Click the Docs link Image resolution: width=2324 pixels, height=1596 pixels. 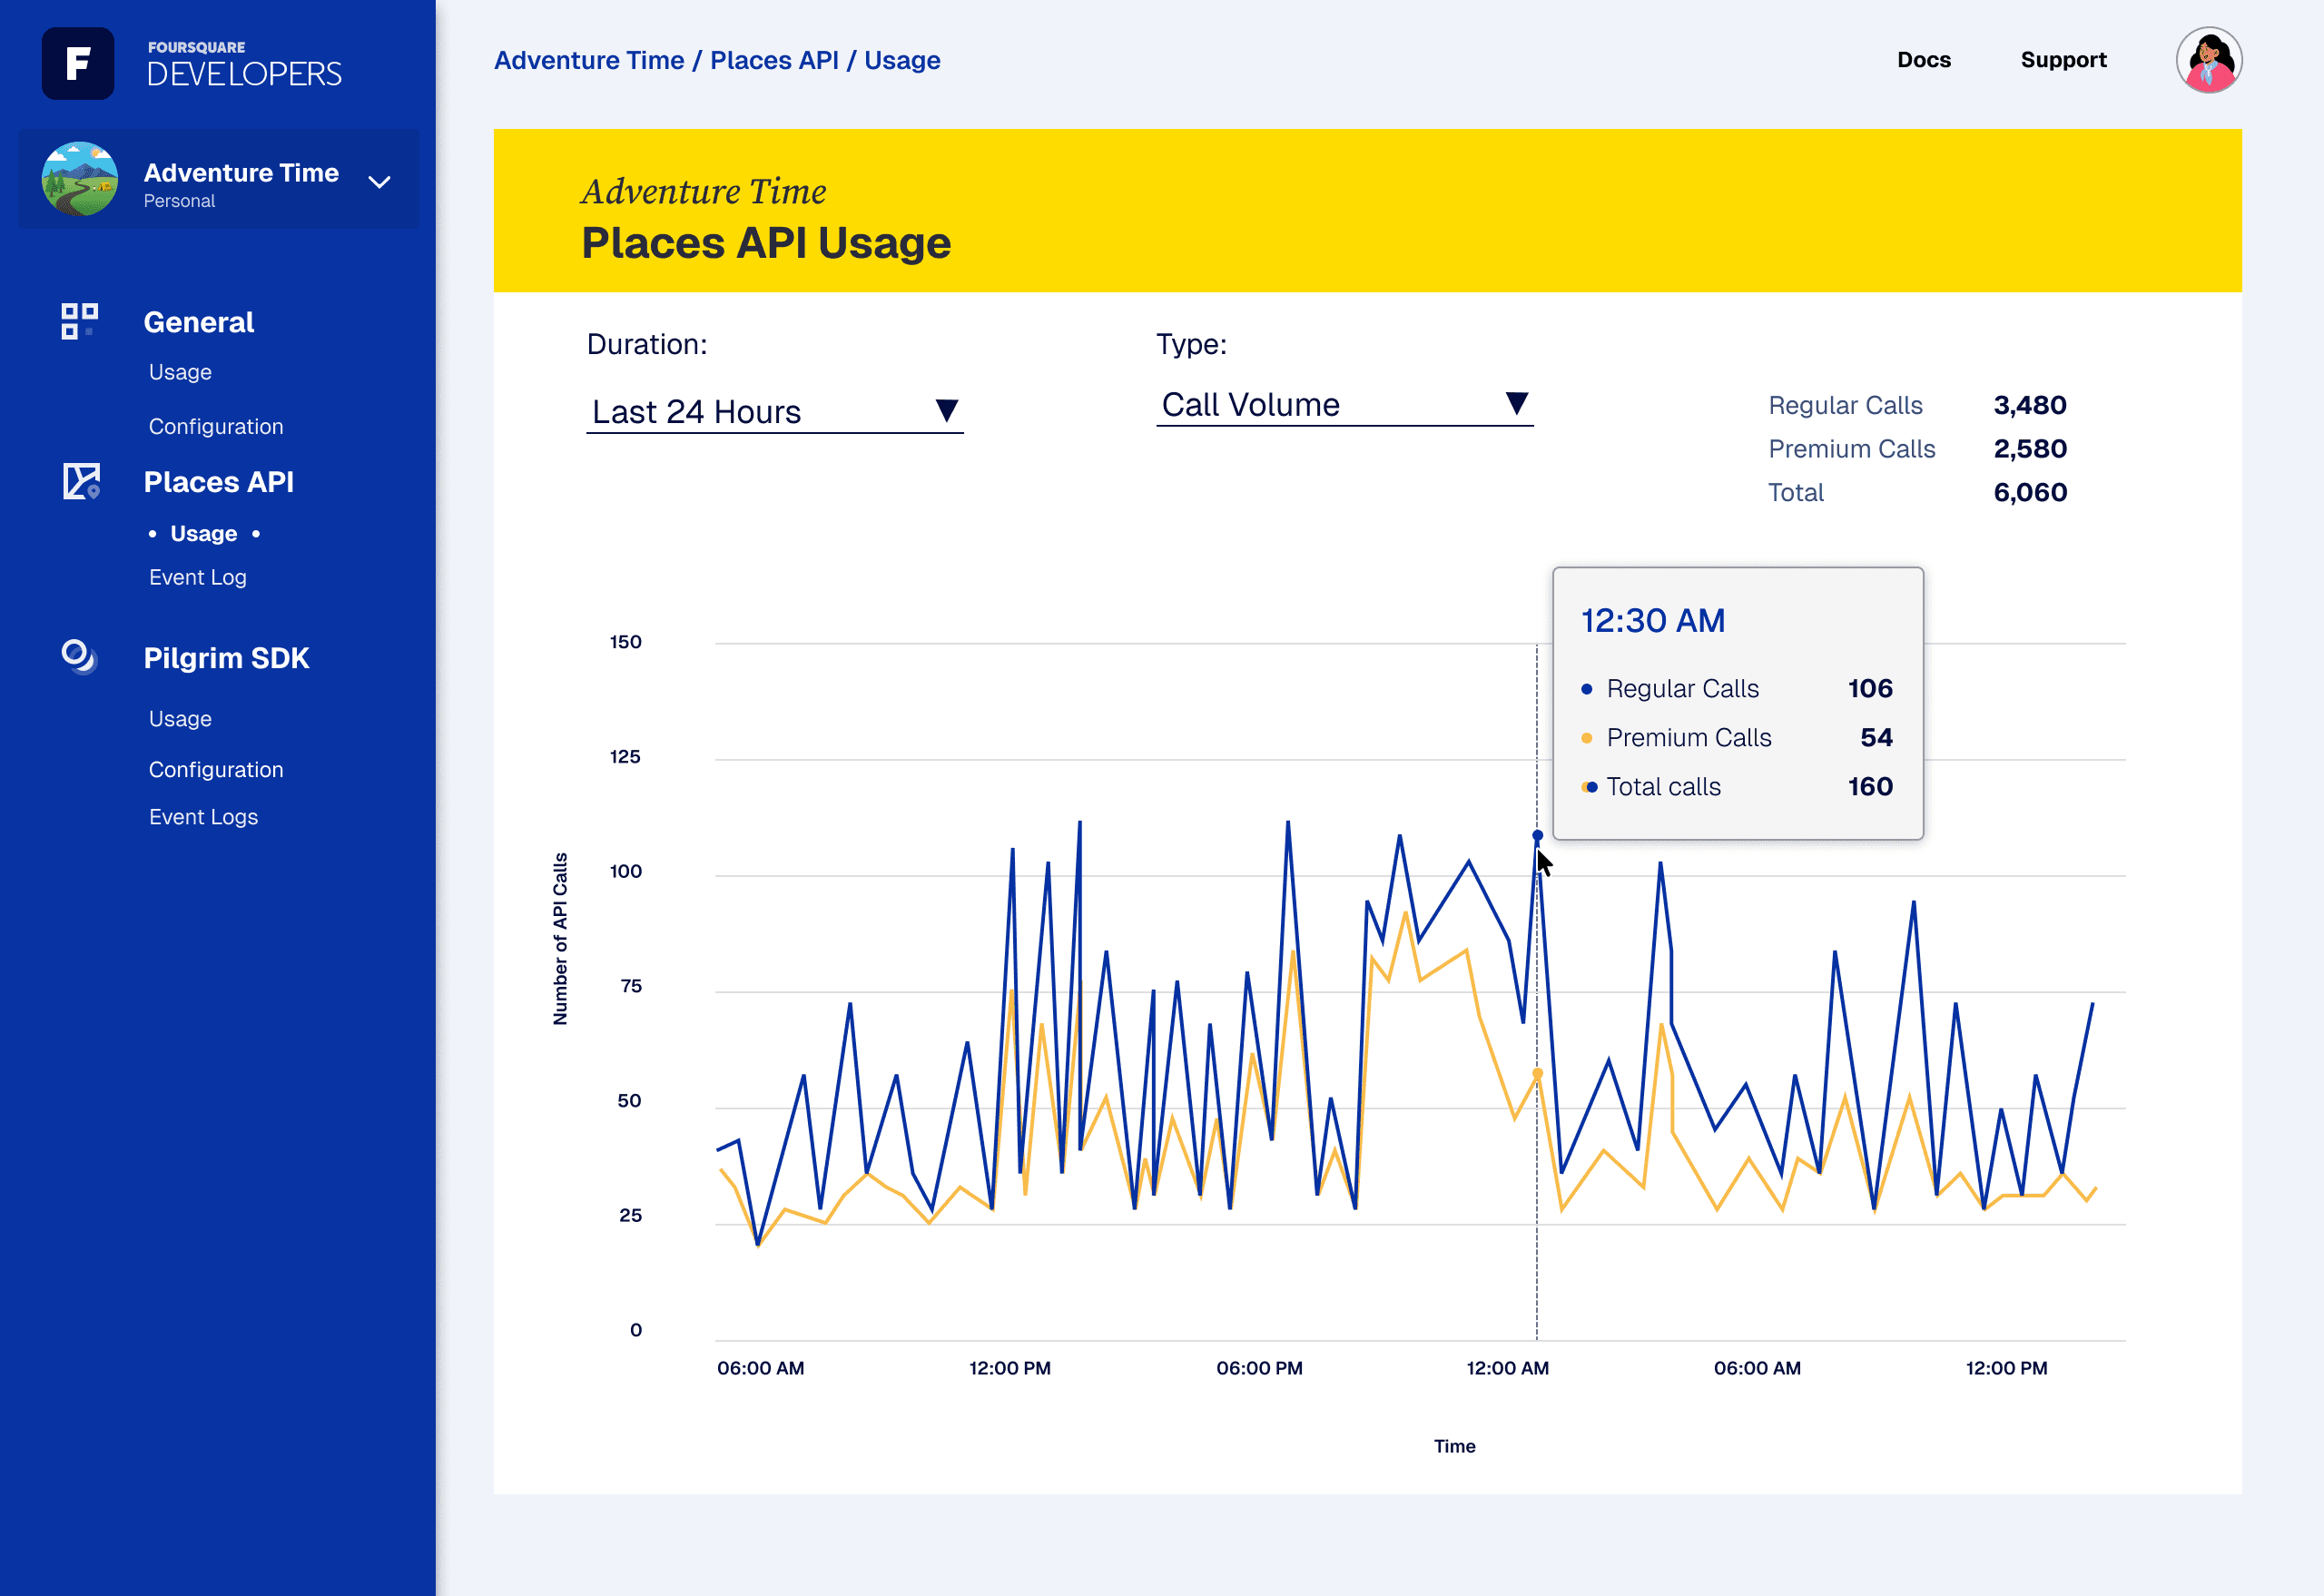(1924, 60)
